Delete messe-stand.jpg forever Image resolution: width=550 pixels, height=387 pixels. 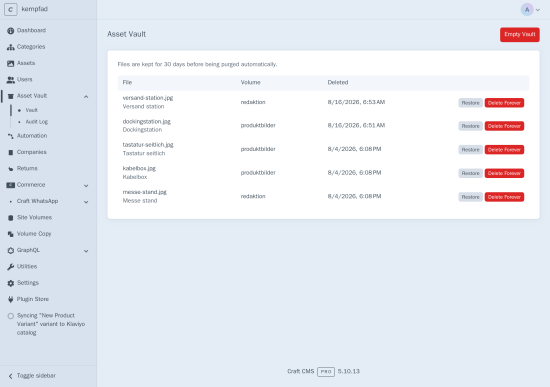pyautogui.click(x=504, y=197)
